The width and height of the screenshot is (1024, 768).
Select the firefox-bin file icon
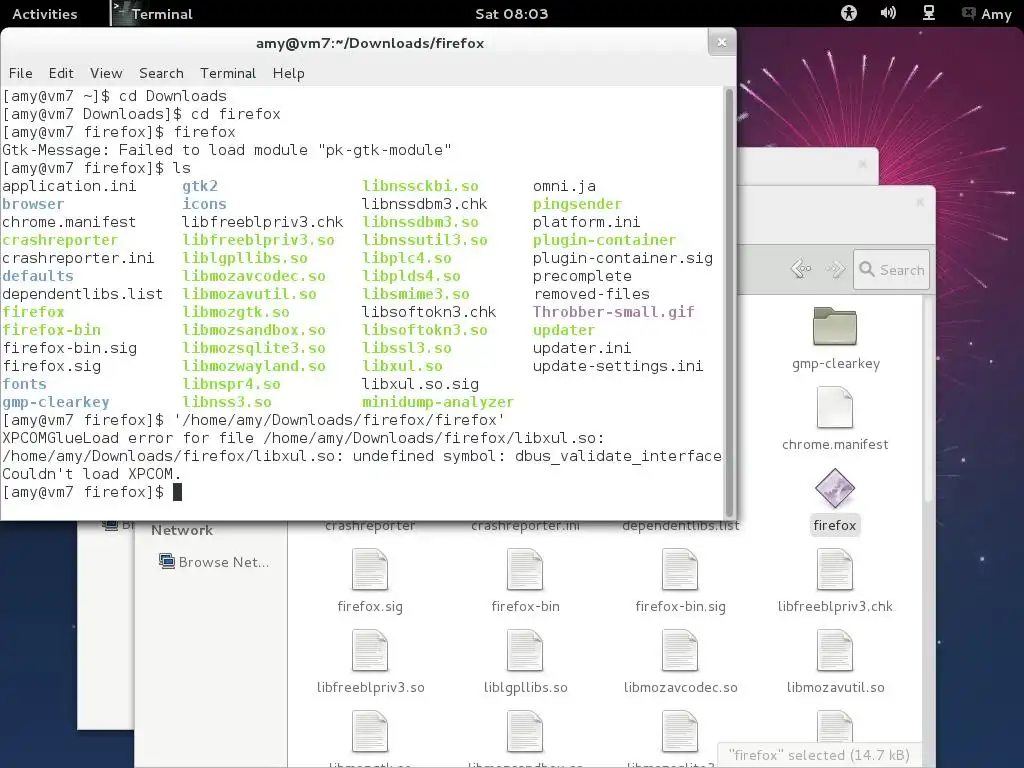point(525,569)
